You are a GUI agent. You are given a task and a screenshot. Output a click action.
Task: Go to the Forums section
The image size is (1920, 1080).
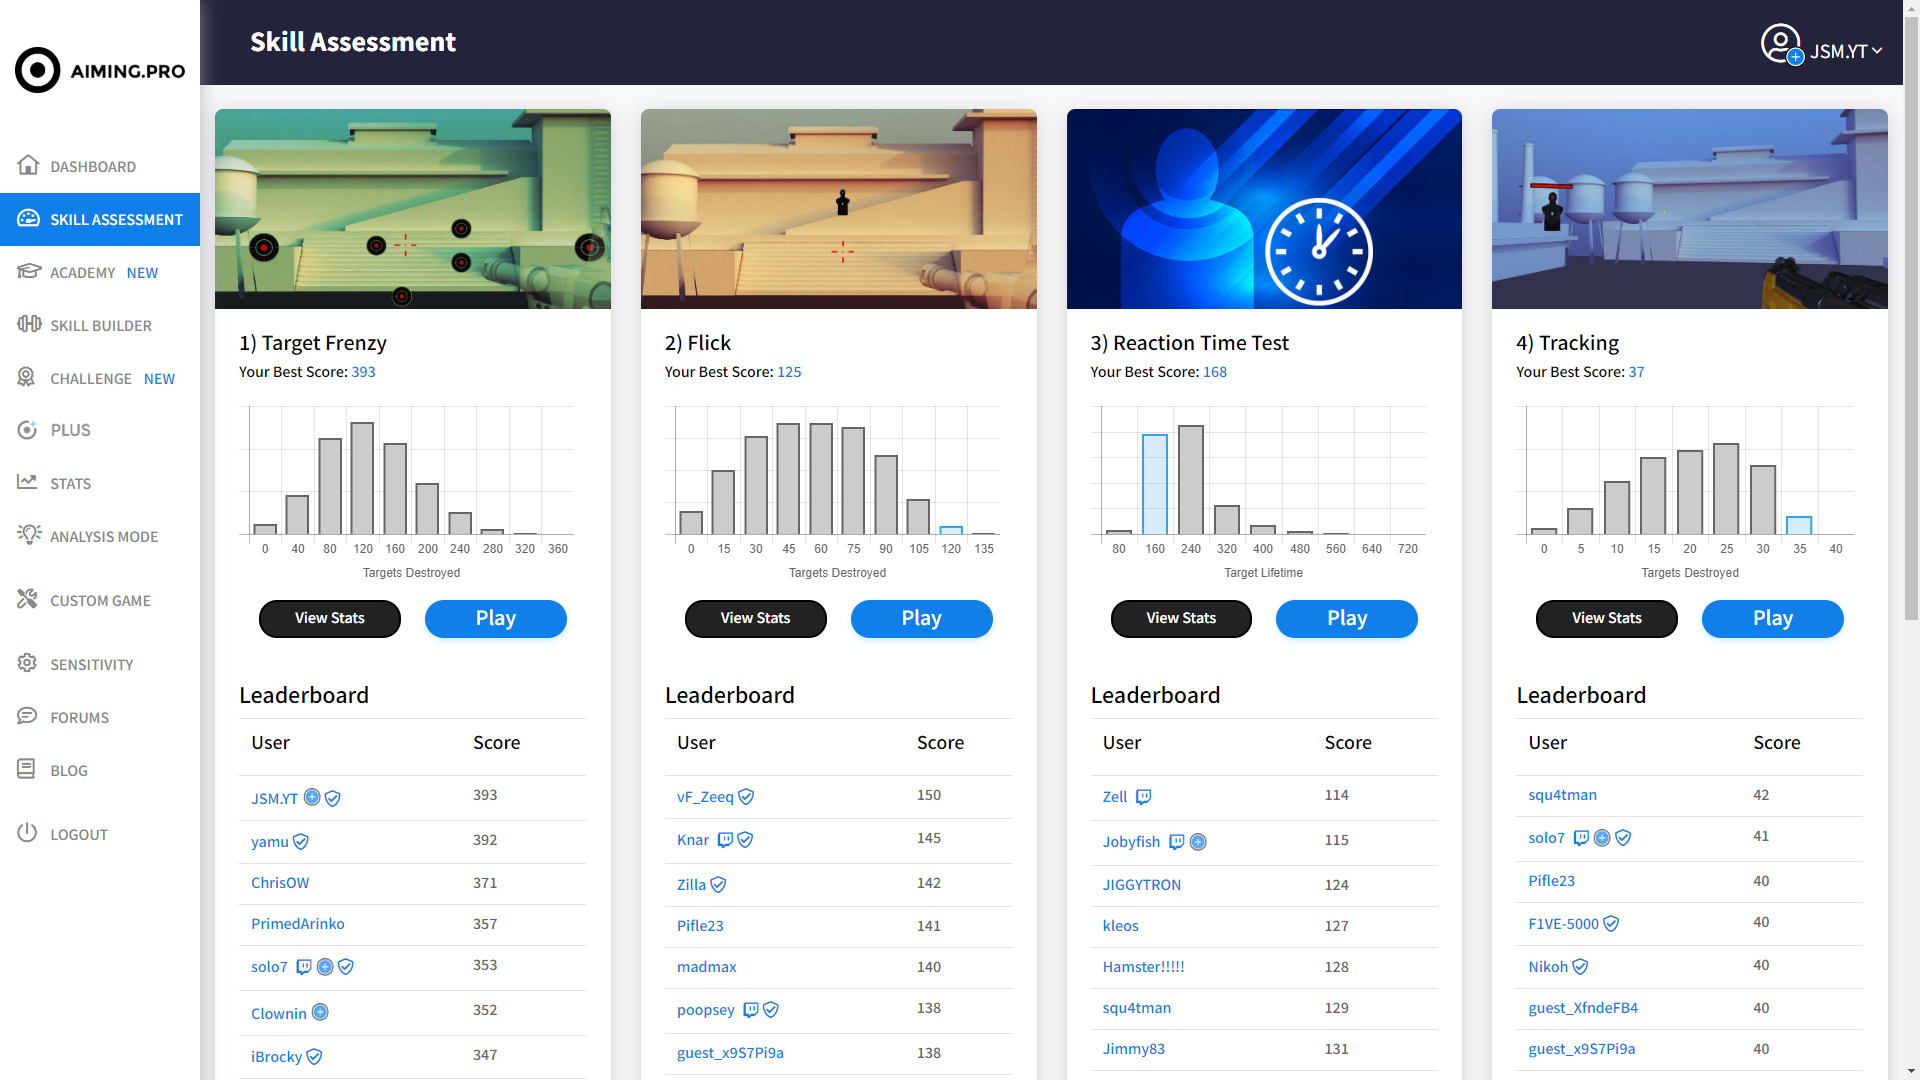click(79, 717)
